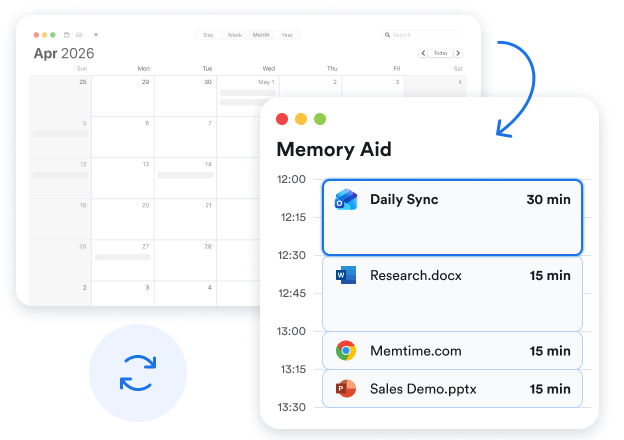Close the Memory Aid window with red button

282,119
